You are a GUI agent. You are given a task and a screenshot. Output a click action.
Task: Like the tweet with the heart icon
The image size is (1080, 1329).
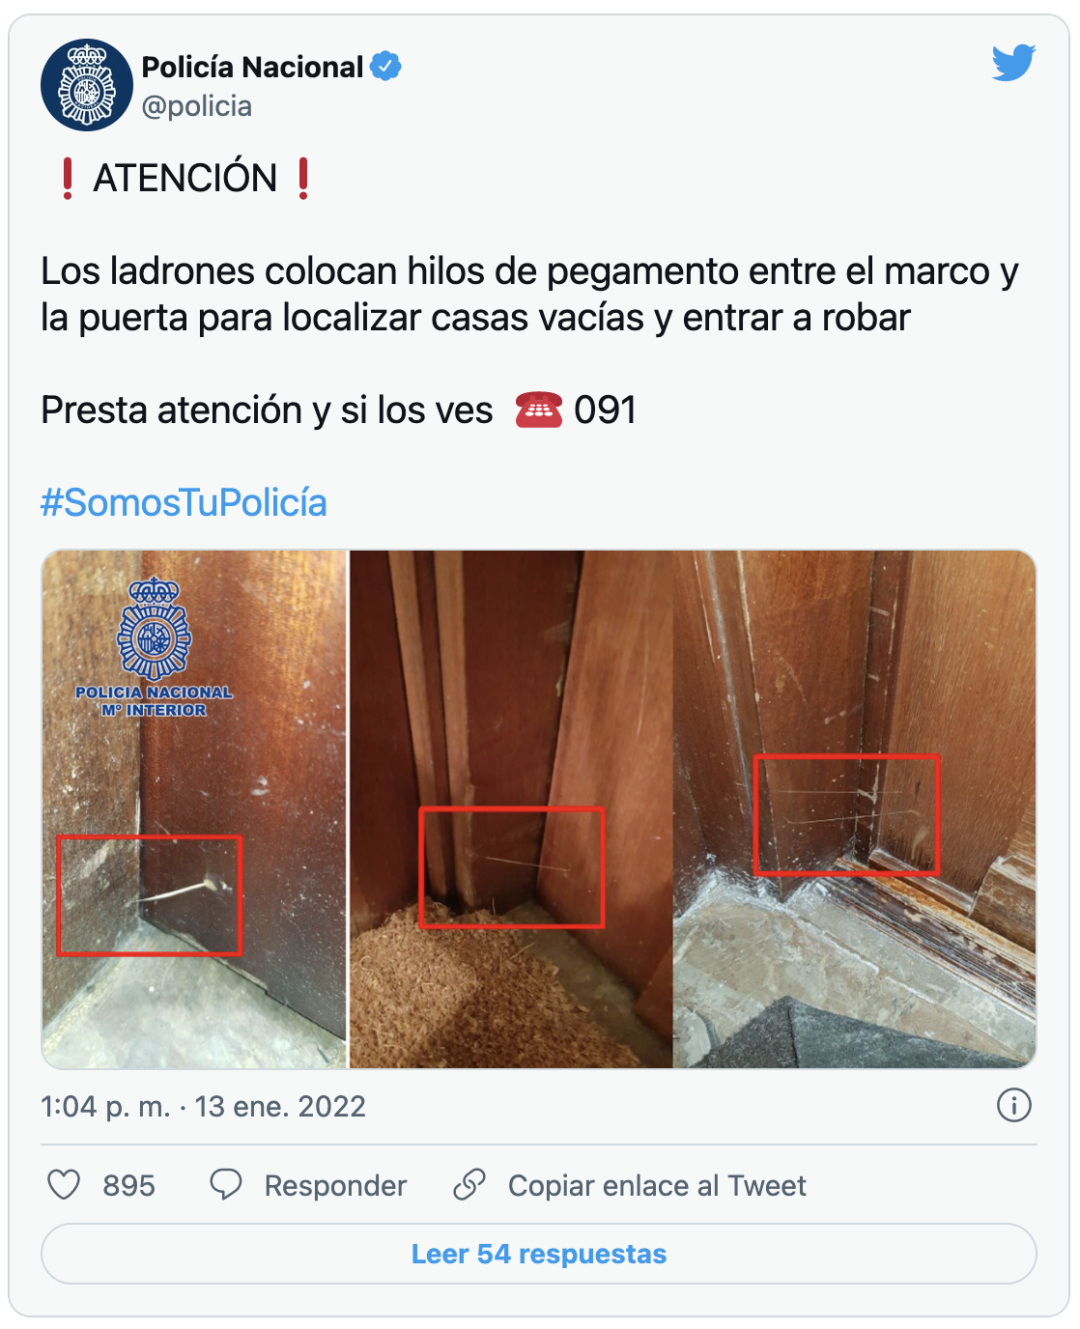pos(64,1185)
